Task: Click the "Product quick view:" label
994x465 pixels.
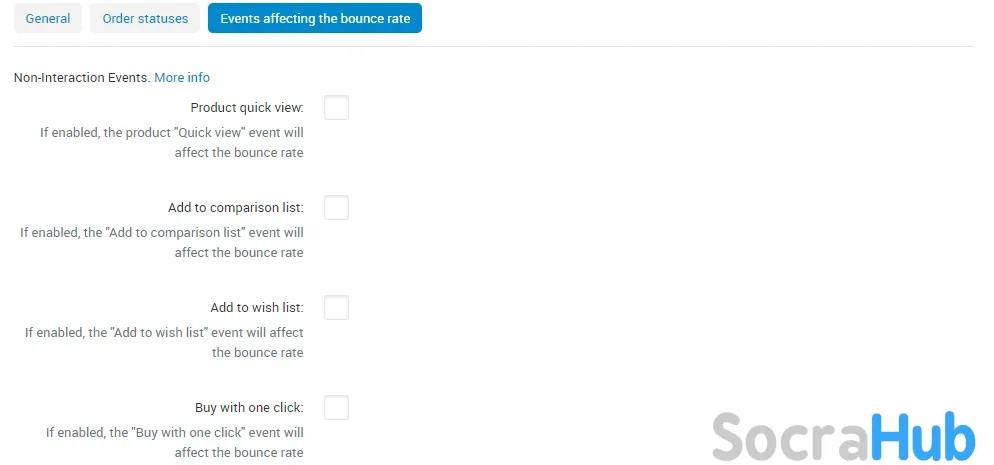Action: point(247,108)
